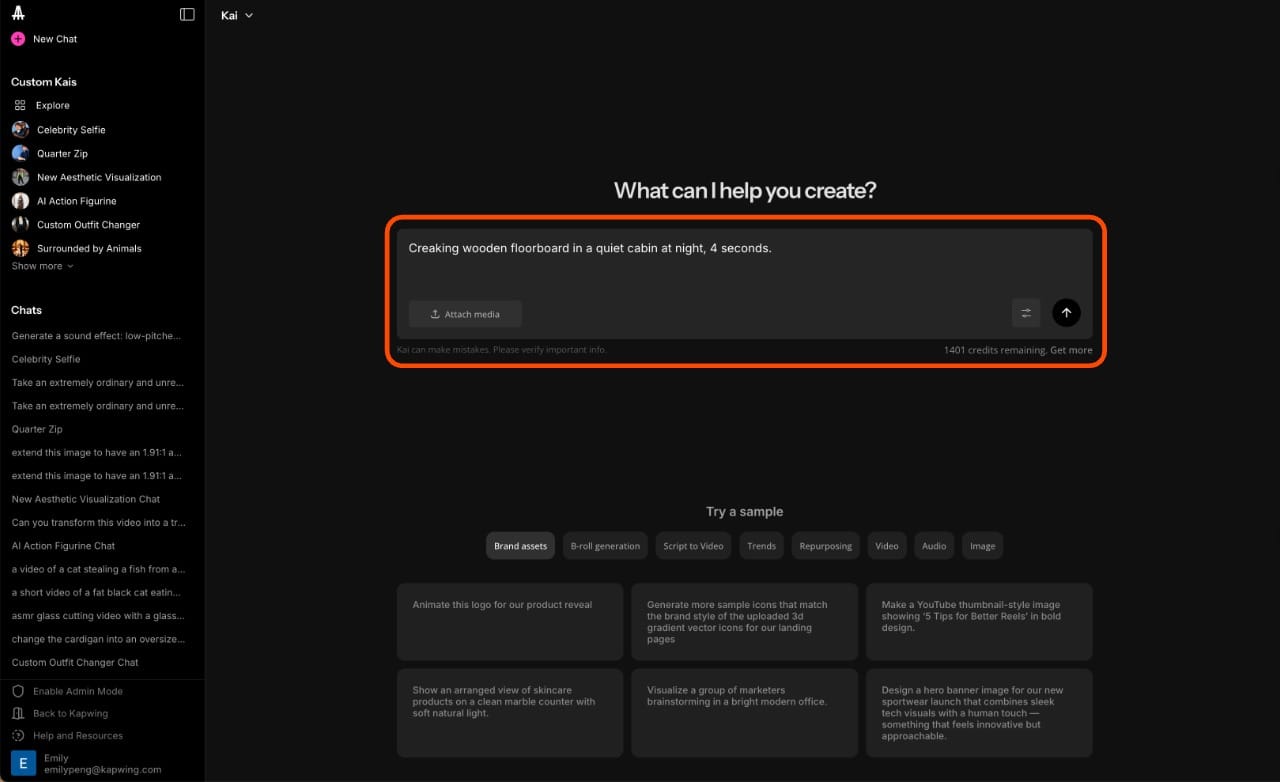Click the Kapwing logo icon
Screen dimensions: 1280x782
[x=20, y=14]
